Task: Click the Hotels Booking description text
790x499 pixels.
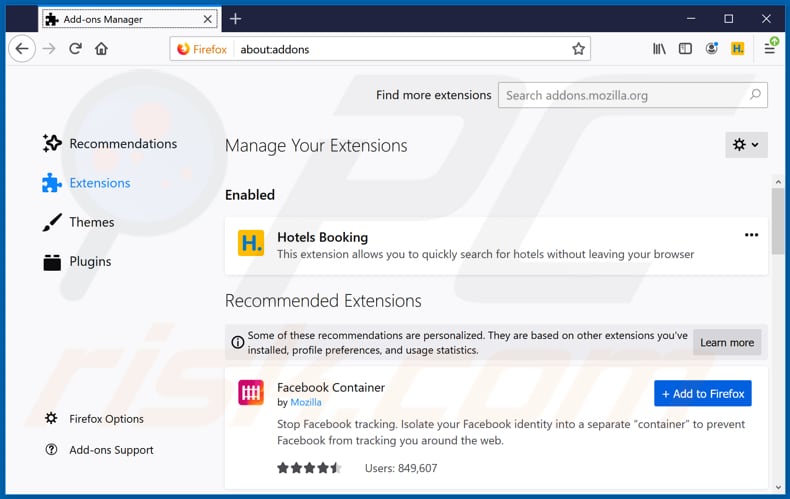Action: (x=486, y=254)
